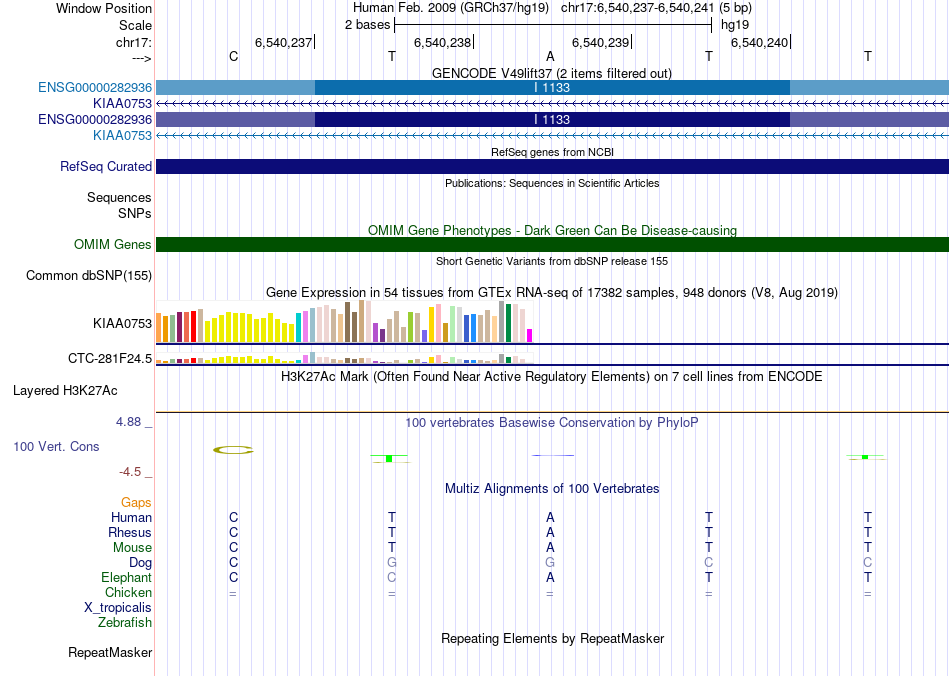Click the Mouse species label
950x676 pixels.
(x=132, y=548)
